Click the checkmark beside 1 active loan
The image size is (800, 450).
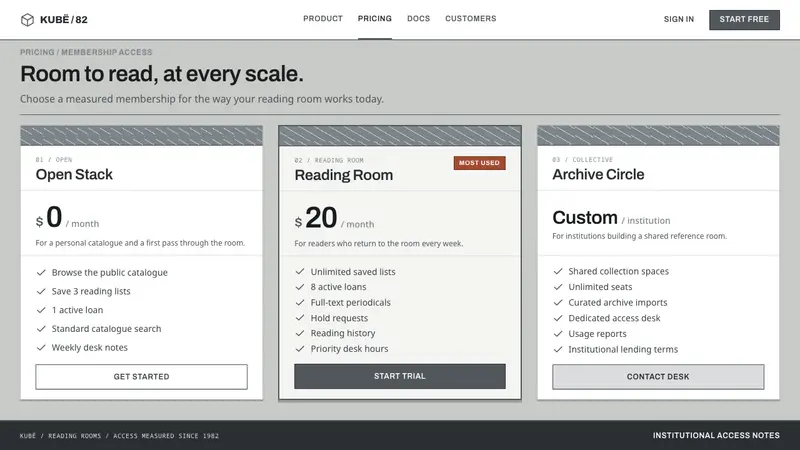[x=41, y=310]
